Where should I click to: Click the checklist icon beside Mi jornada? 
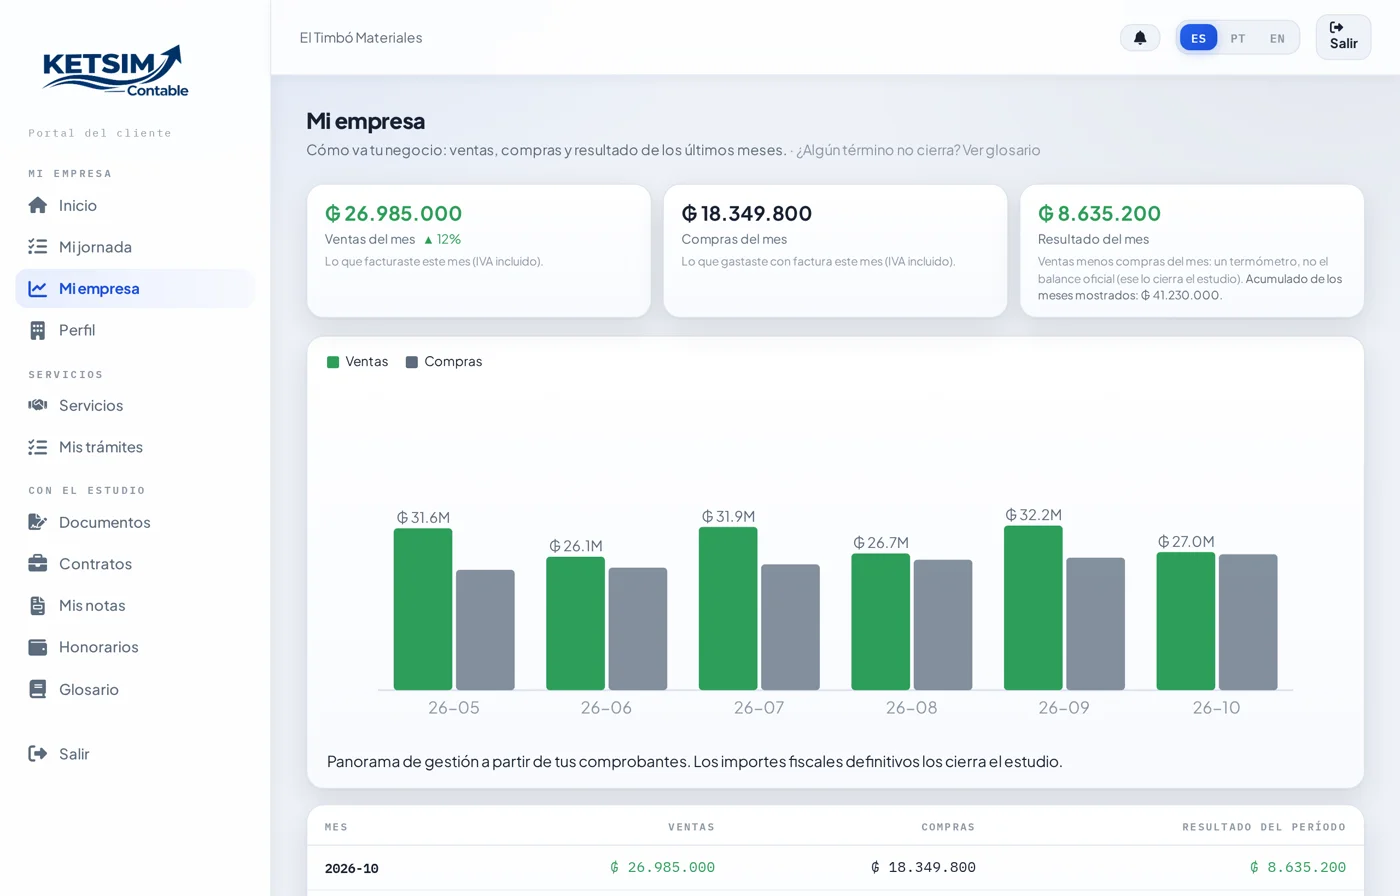(38, 247)
